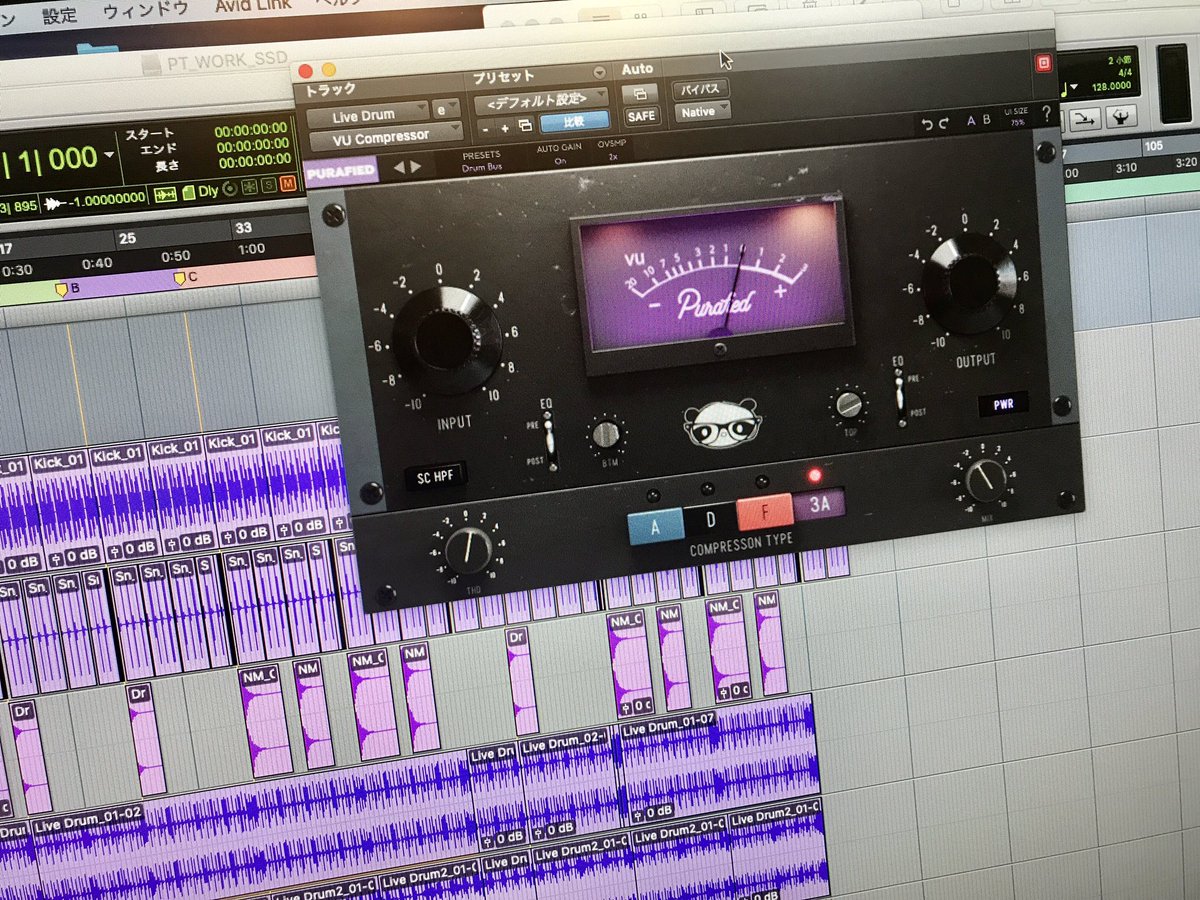Click the S solo indicator in counter bar
The width and height of the screenshot is (1200, 900).
tap(269, 186)
